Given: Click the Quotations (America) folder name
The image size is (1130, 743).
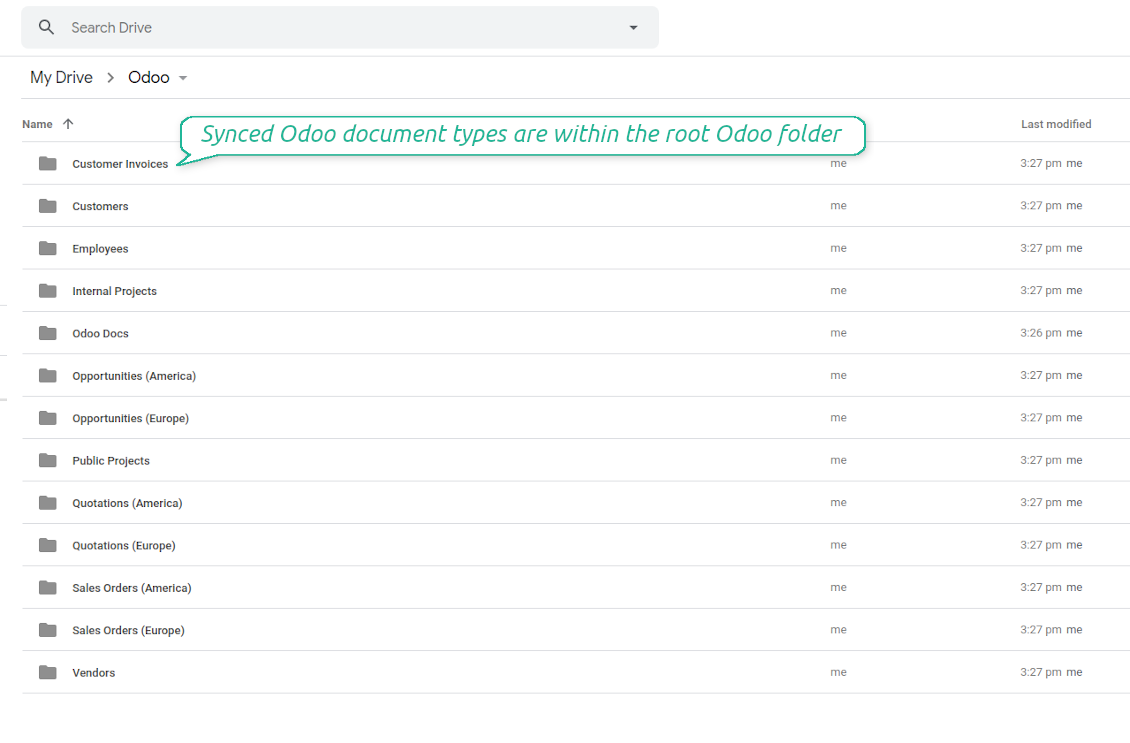Looking at the screenshot, I should pos(127,503).
